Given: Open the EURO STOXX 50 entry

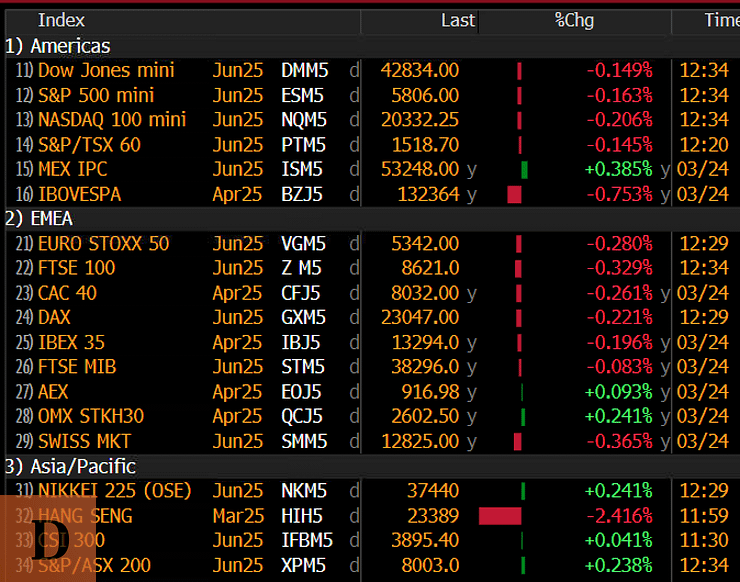Looking at the screenshot, I should coord(104,244).
